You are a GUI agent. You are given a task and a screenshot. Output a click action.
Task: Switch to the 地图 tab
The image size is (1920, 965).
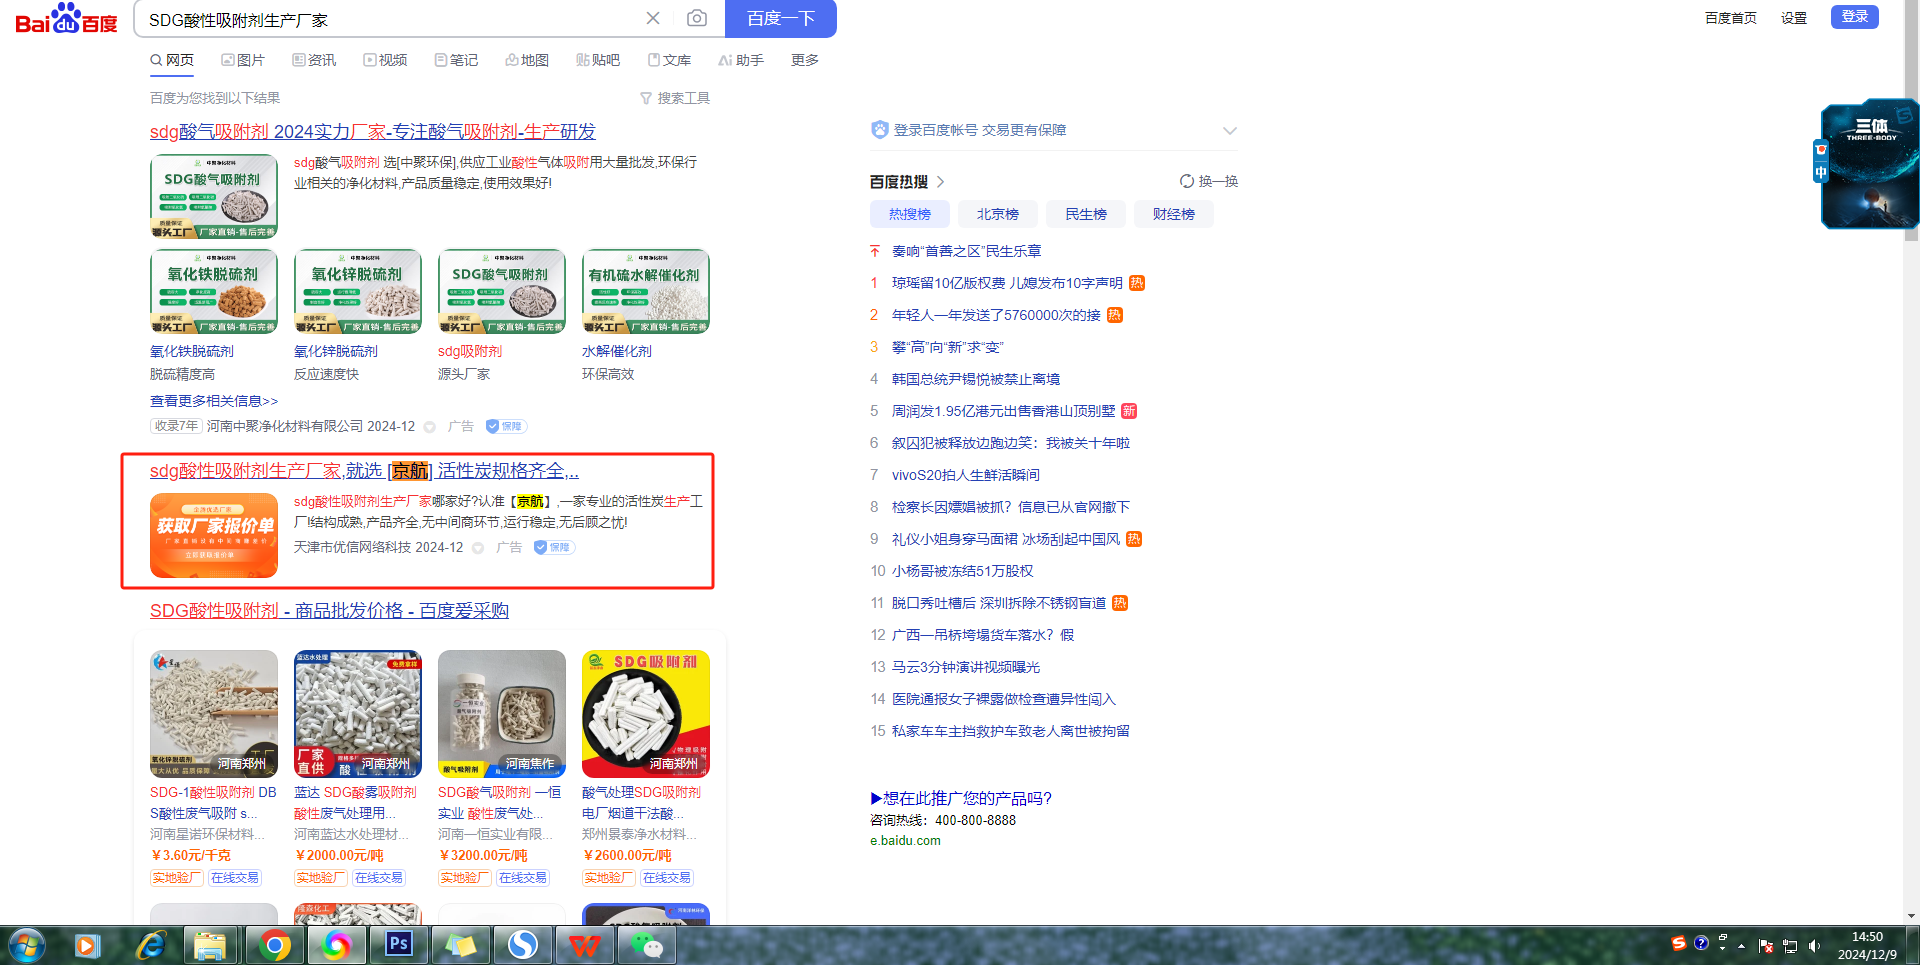[527, 60]
